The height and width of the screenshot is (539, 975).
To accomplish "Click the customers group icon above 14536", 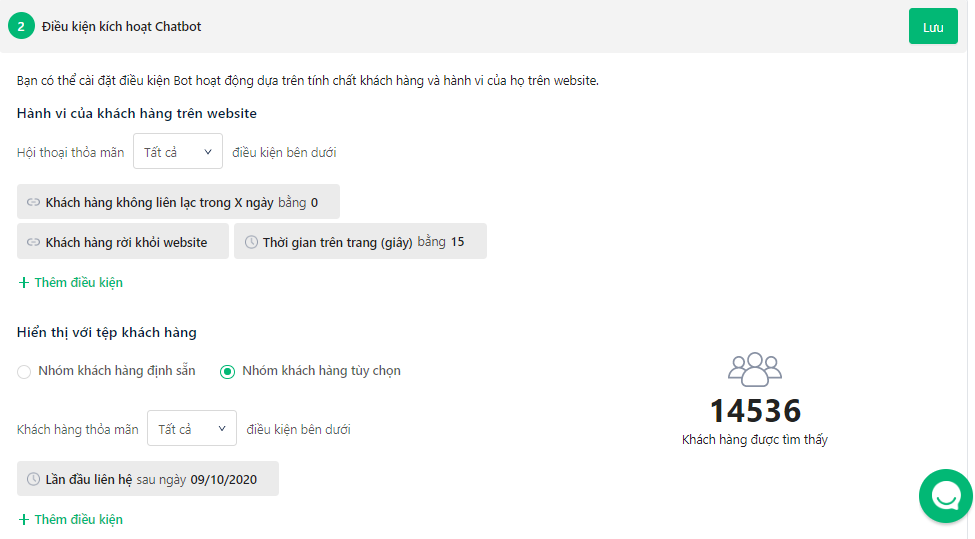I will point(754,369).
